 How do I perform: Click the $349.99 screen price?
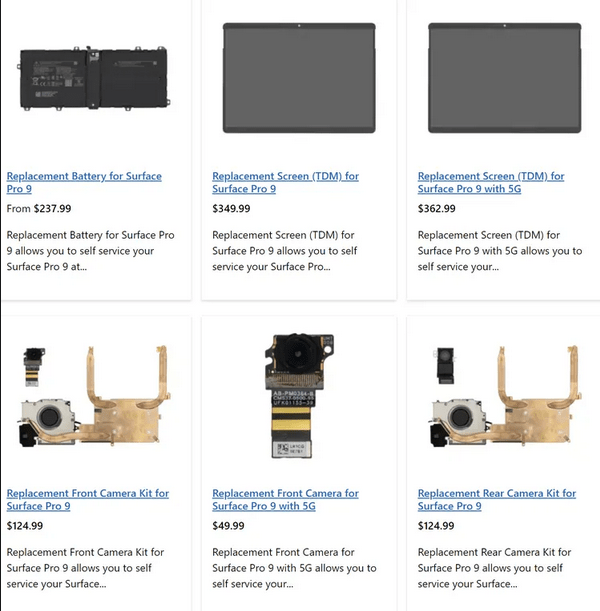coord(231,208)
